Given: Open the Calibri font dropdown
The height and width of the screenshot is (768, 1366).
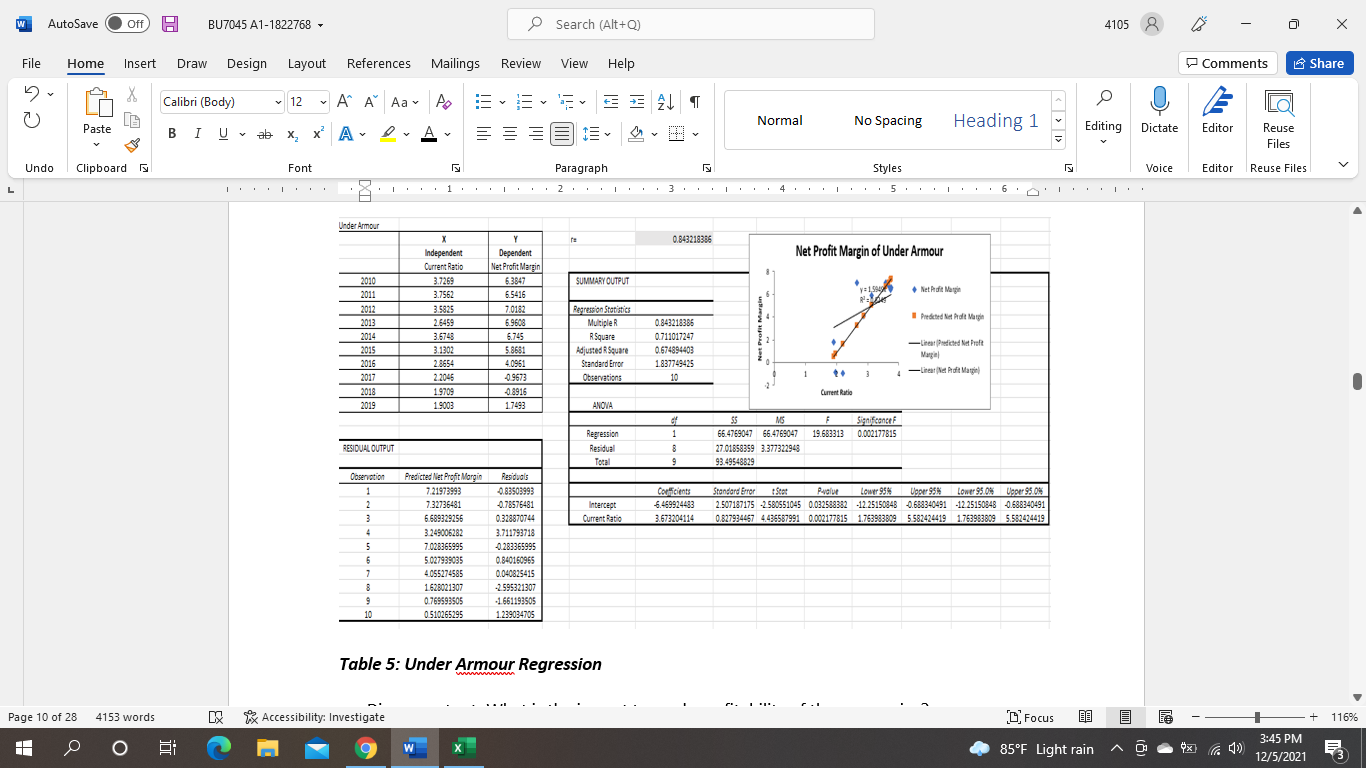Looking at the screenshot, I should pos(278,102).
